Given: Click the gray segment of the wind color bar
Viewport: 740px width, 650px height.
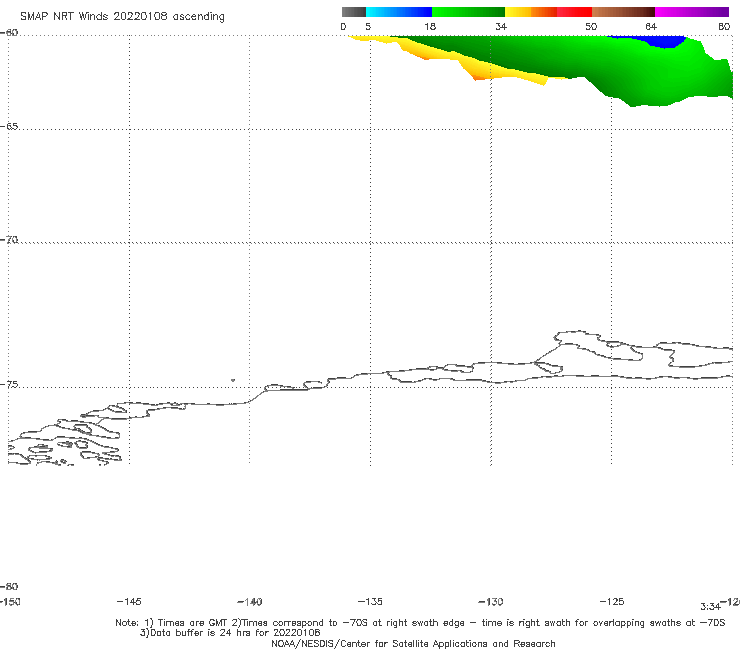Looking at the screenshot, I should (354, 12).
